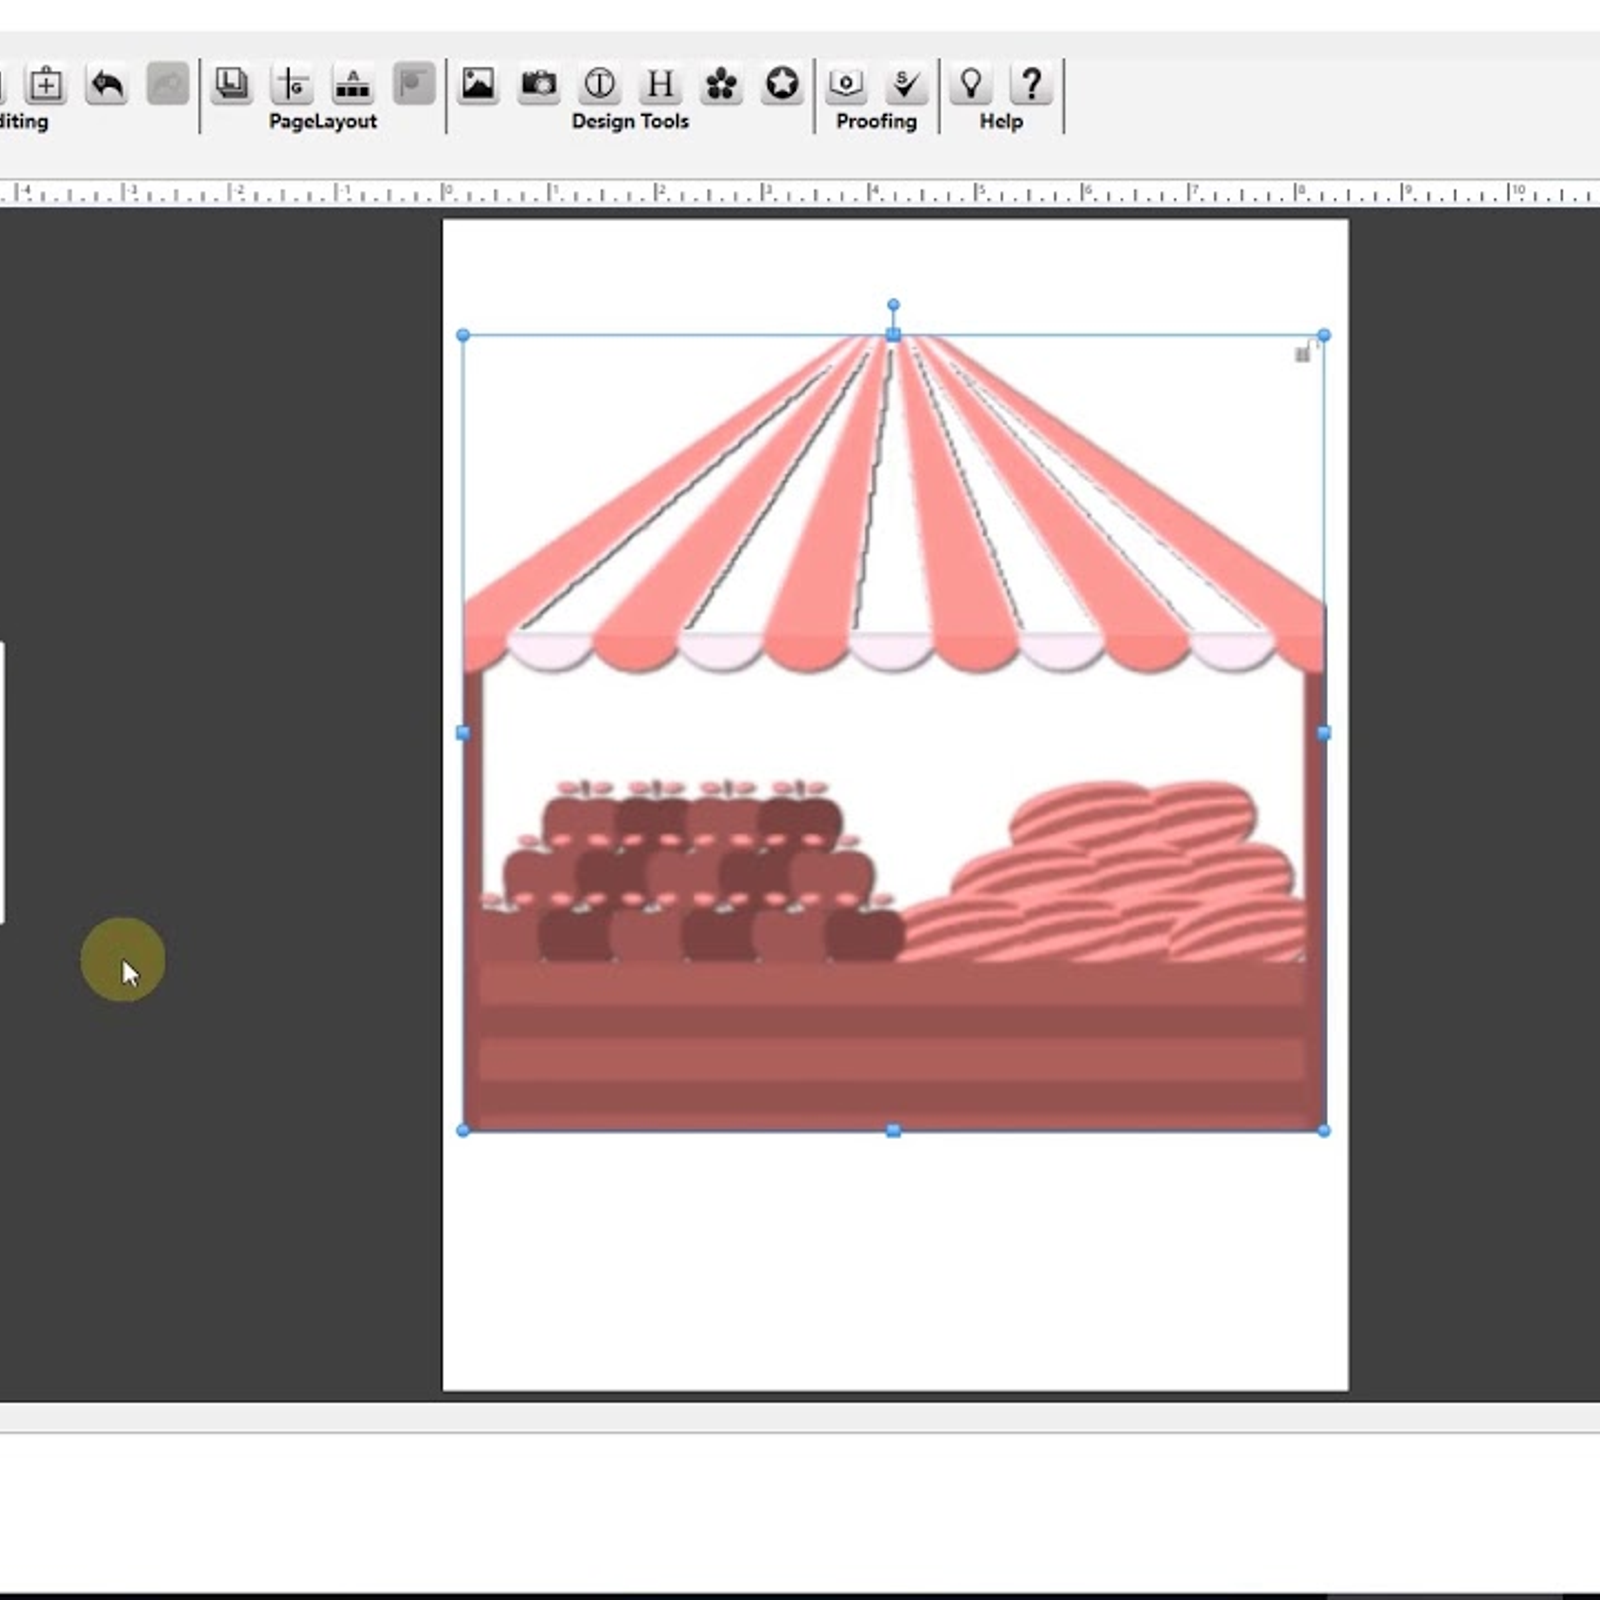Click the lightbulb tips button
The height and width of the screenshot is (1600, 1600).
tap(969, 87)
